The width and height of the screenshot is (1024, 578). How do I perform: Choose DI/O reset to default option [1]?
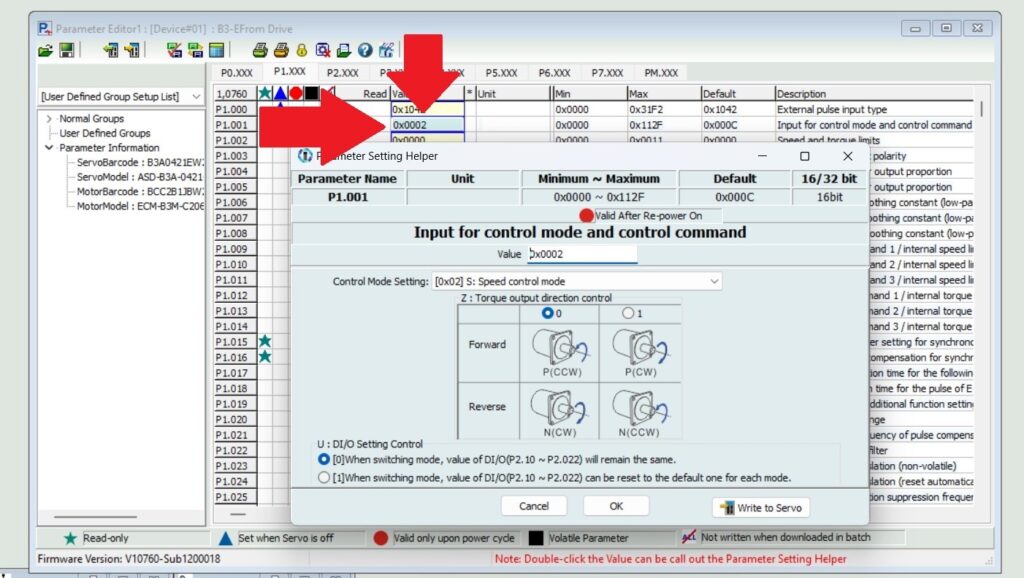[x=323, y=478]
